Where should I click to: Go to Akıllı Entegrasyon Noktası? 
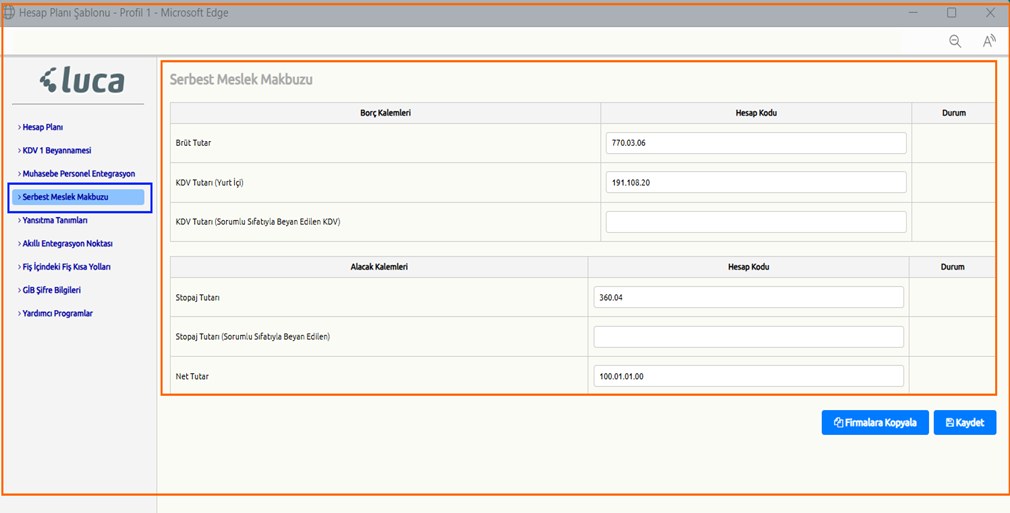tap(66, 244)
